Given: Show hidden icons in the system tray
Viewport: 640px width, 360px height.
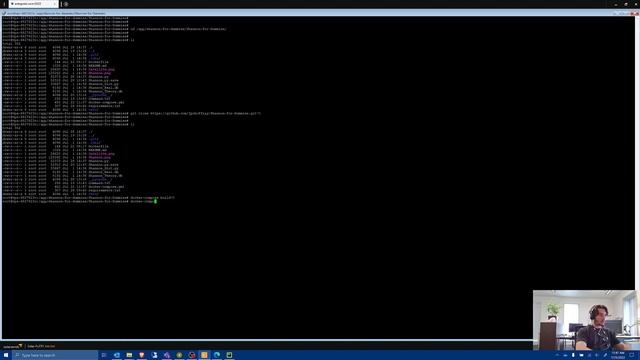Looking at the screenshot, I should point(557,355).
